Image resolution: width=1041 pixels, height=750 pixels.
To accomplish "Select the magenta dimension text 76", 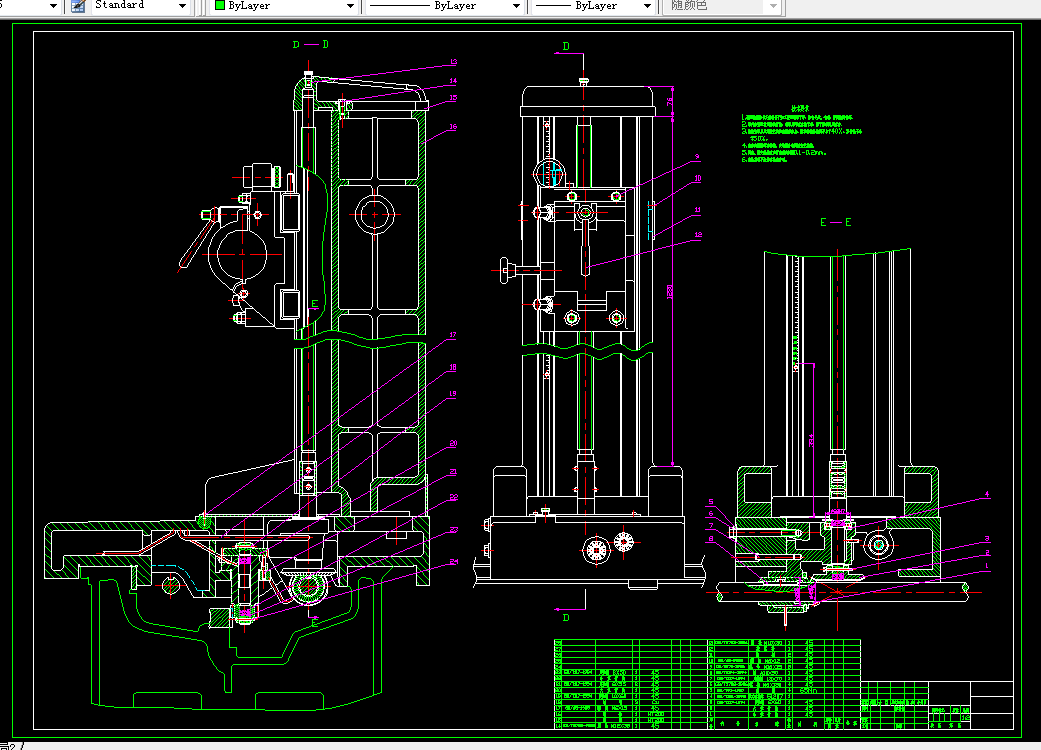I will pos(670,102).
